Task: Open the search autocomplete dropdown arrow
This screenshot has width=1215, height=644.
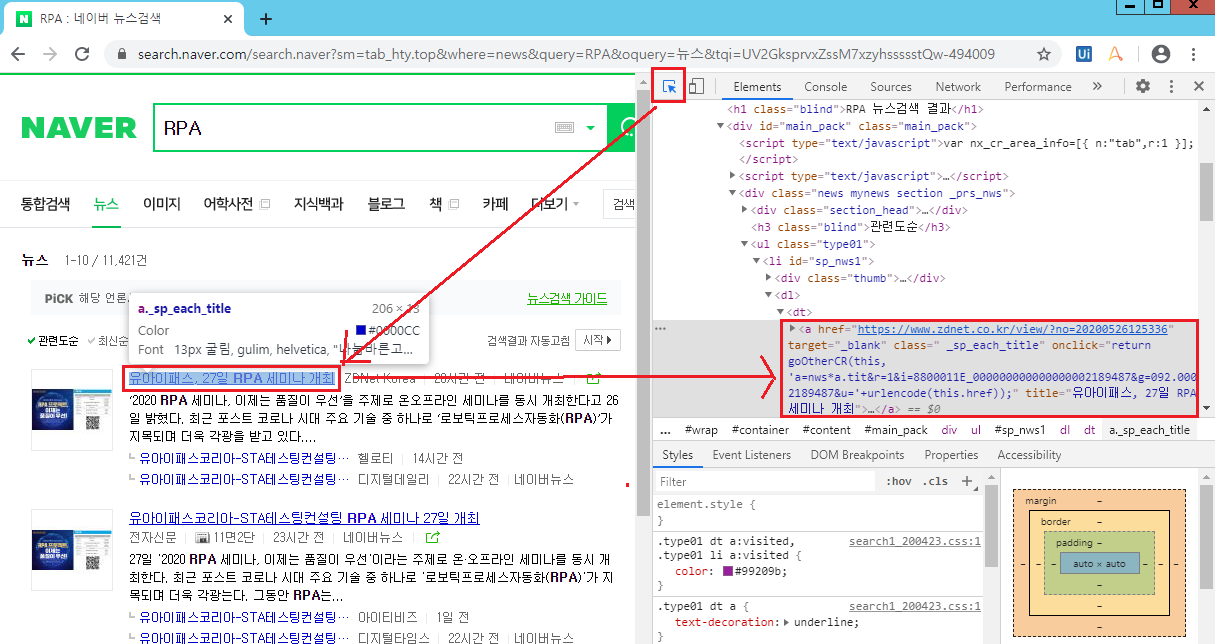Action: click(590, 128)
